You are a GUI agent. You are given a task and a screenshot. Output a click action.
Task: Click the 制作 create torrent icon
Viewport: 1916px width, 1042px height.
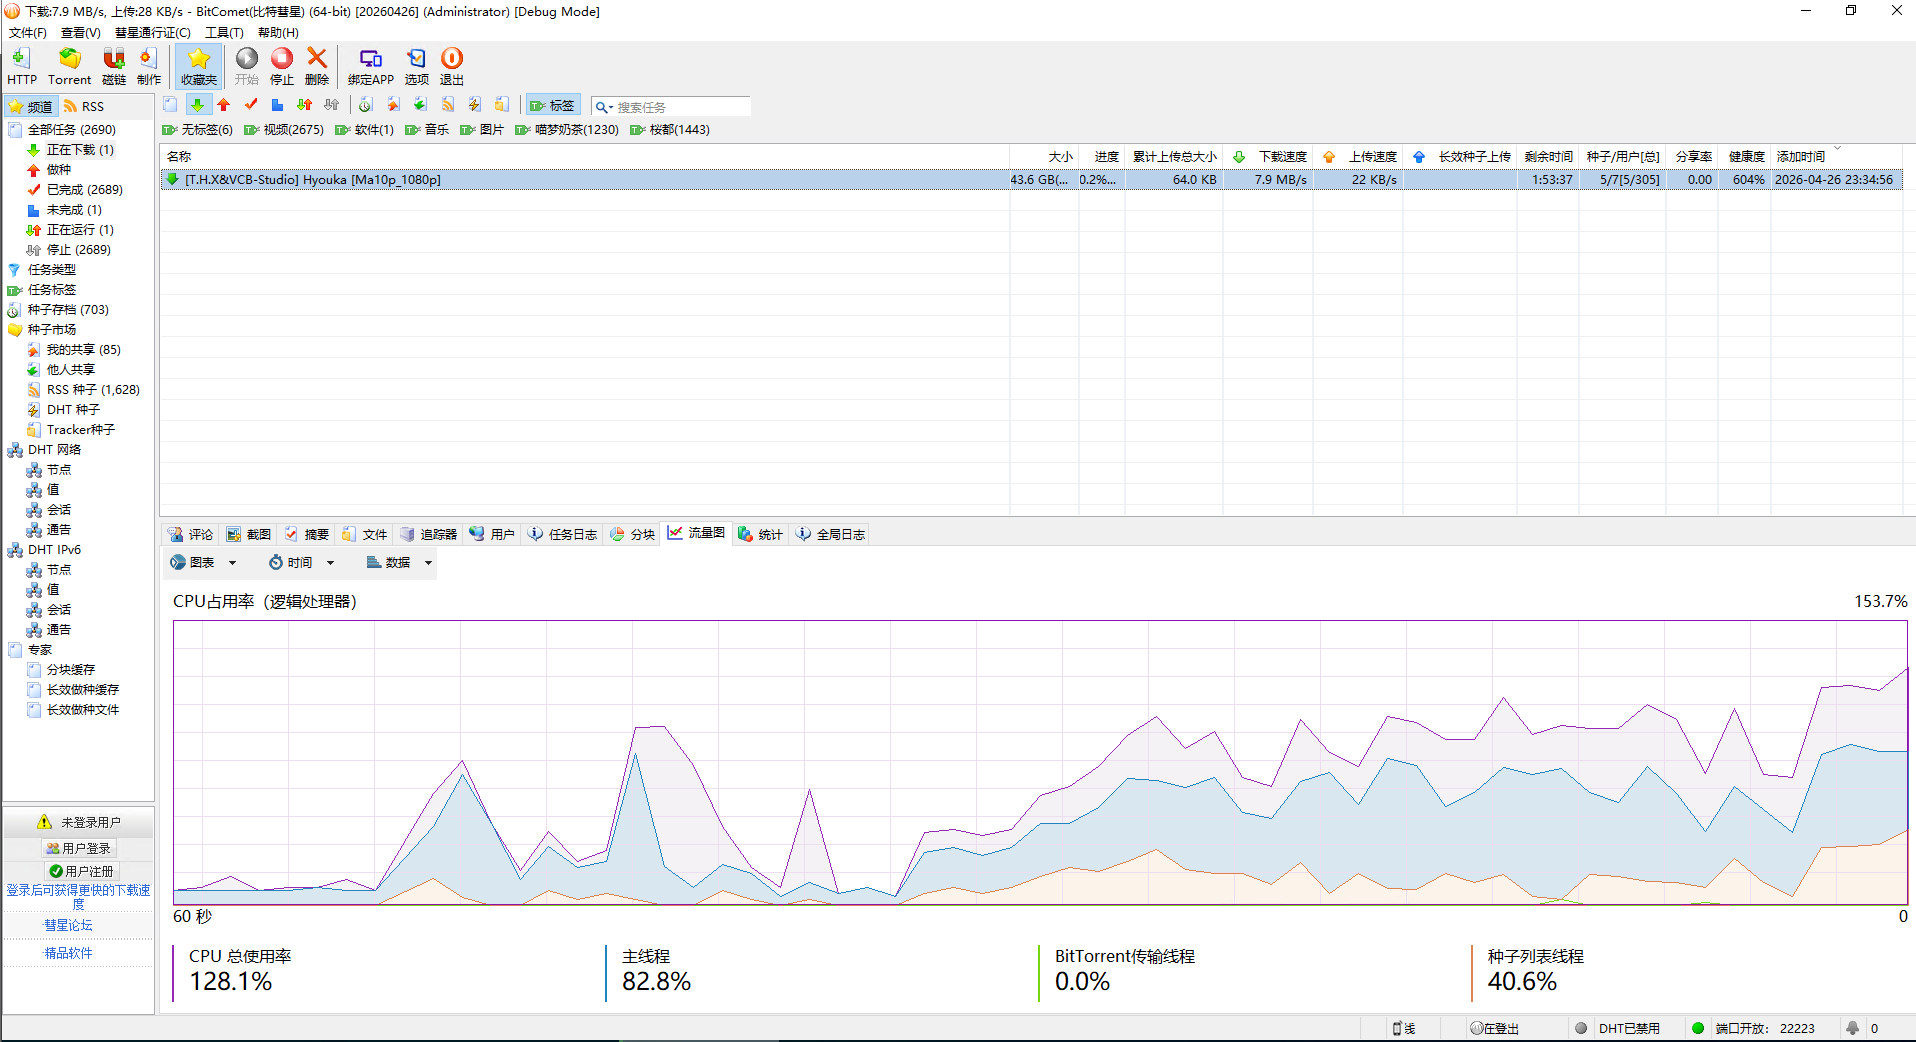(x=149, y=66)
